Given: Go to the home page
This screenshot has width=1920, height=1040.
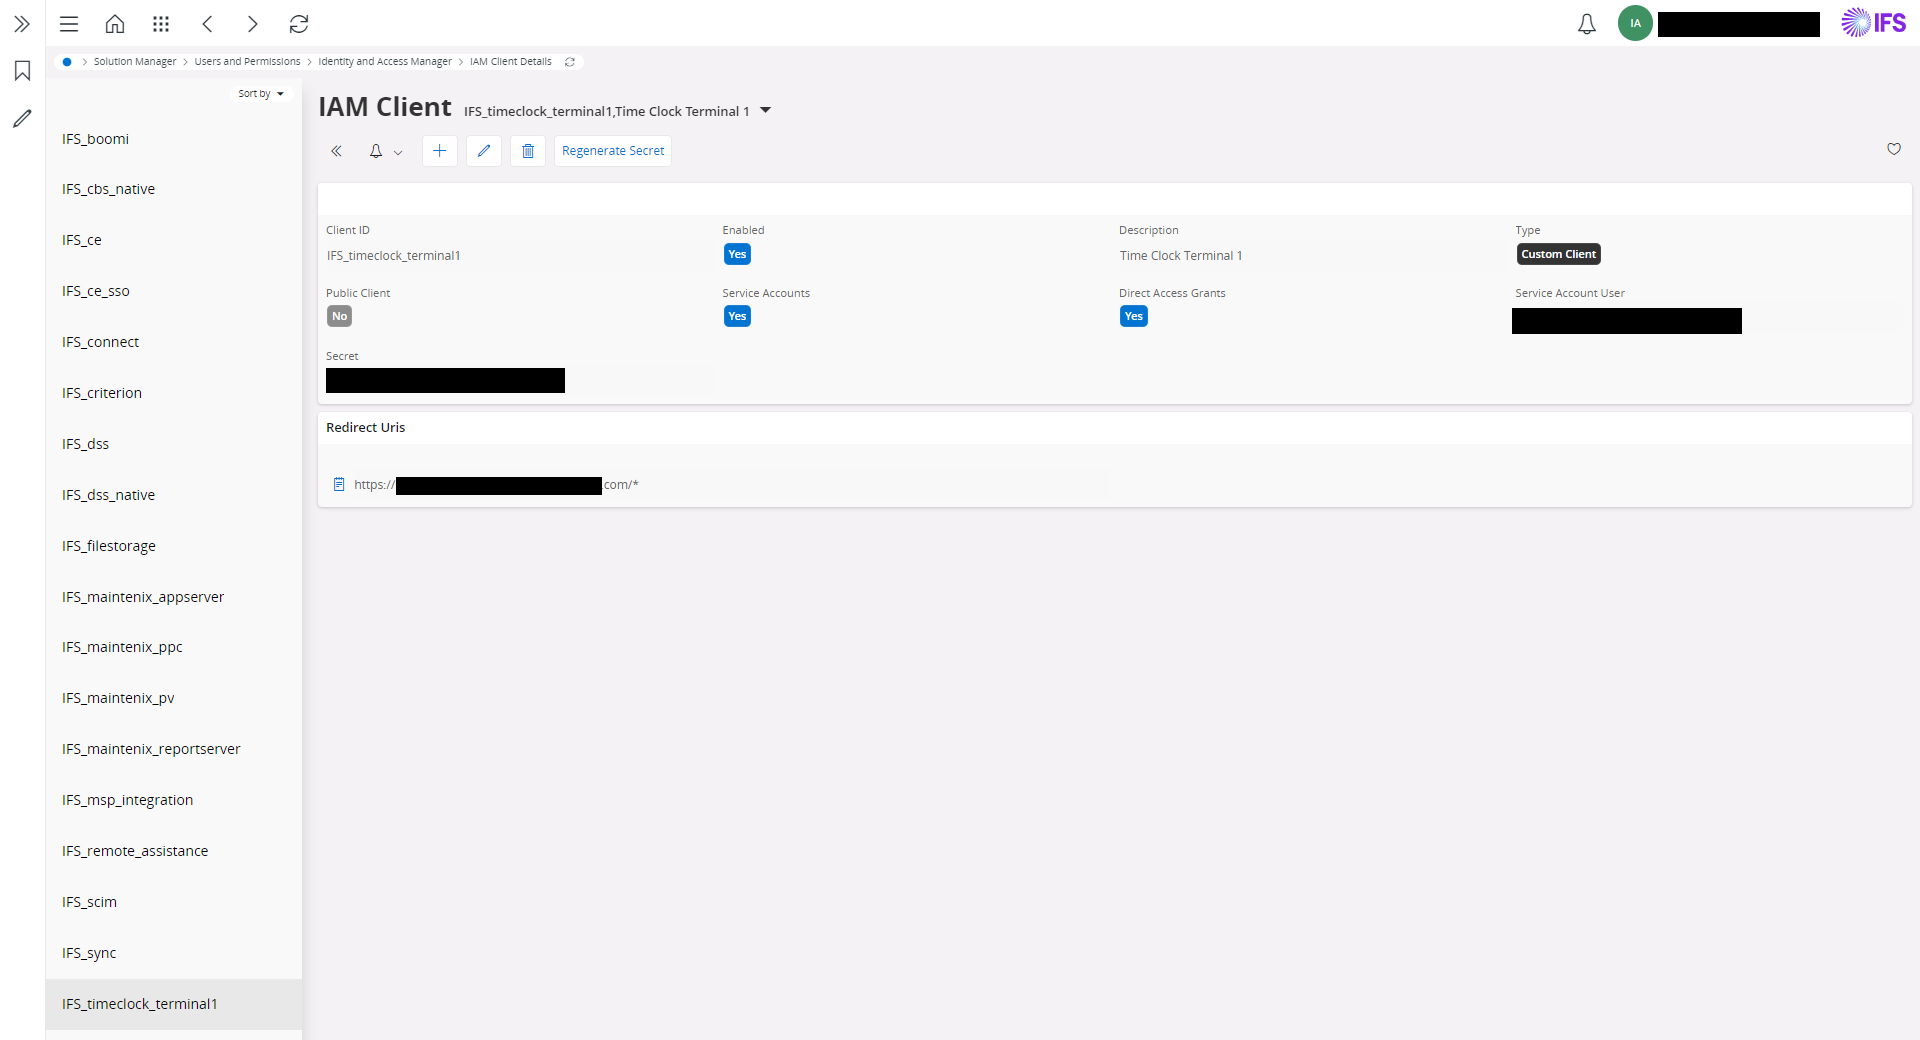Looking at the screenshot, I should [x=115, y=24].
